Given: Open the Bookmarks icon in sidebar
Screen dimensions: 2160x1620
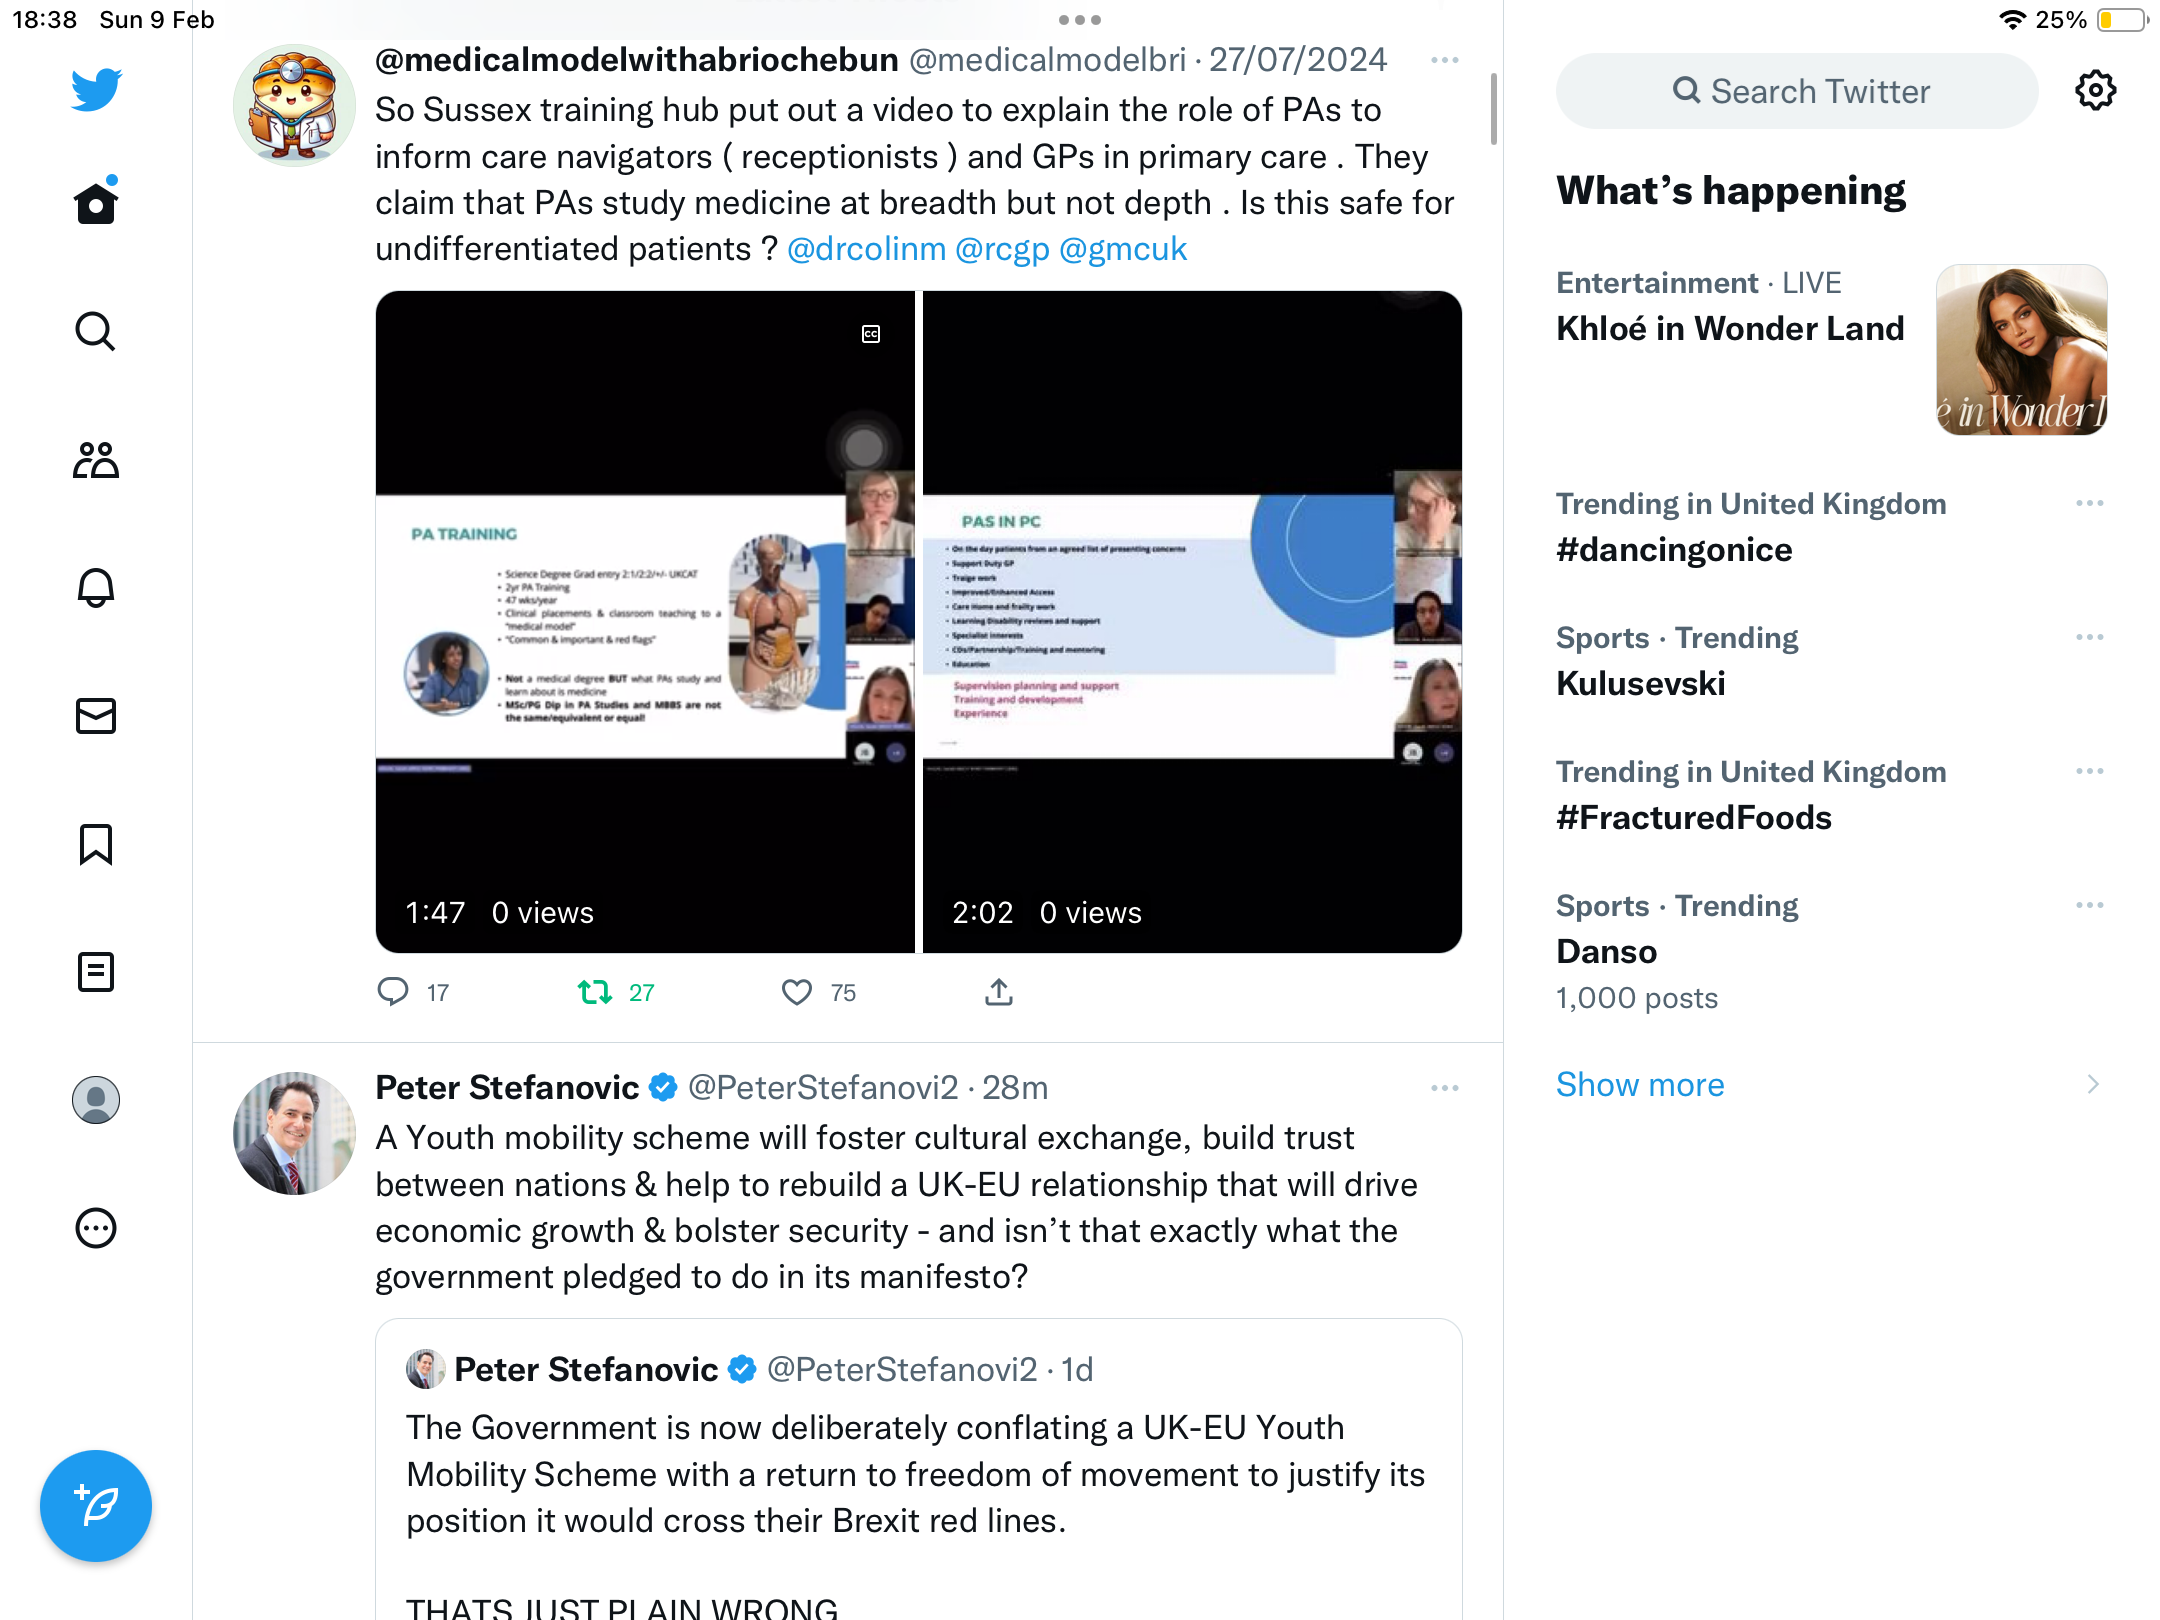Looking at the screenshot, I should (96, 844).
